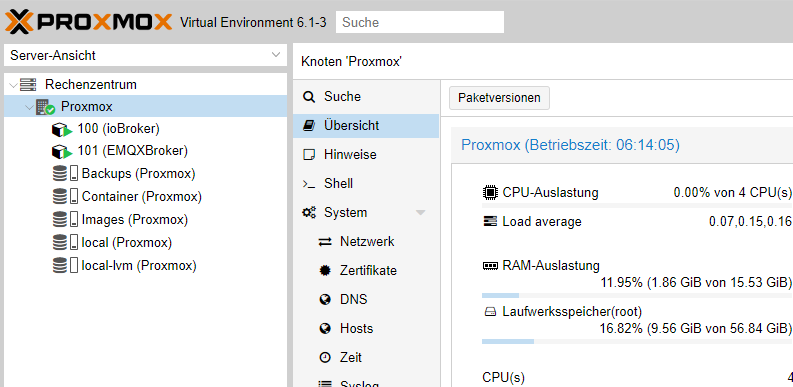This screenshot has width=793, height=387.
Task: Click the Zeit clock icon
Action: 325,358
